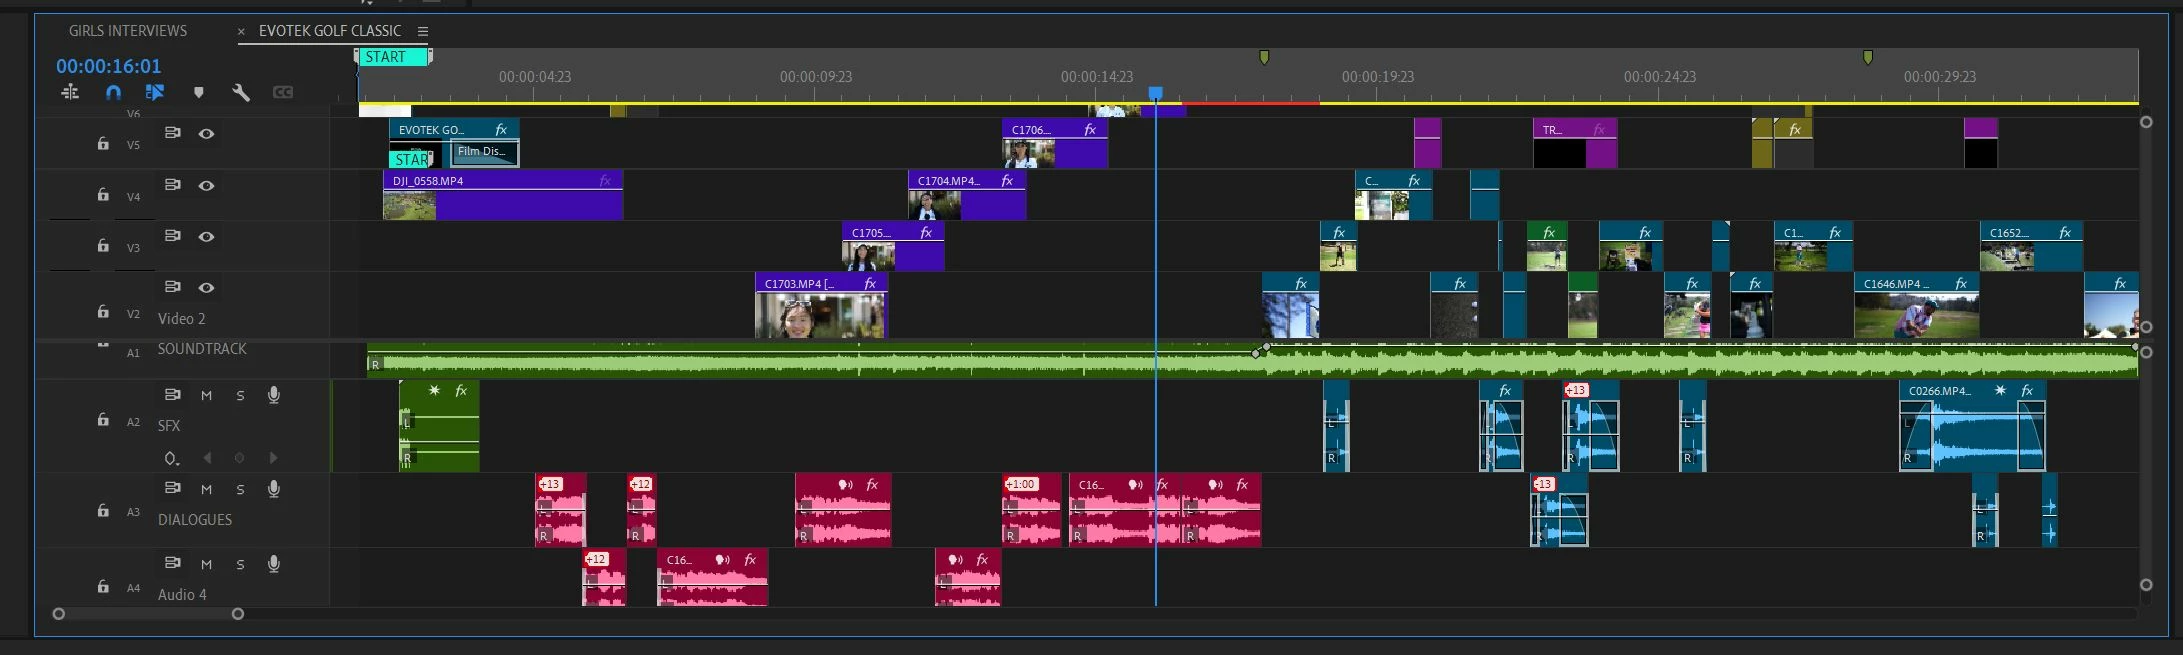Toggle the lock on track V4

103,195
